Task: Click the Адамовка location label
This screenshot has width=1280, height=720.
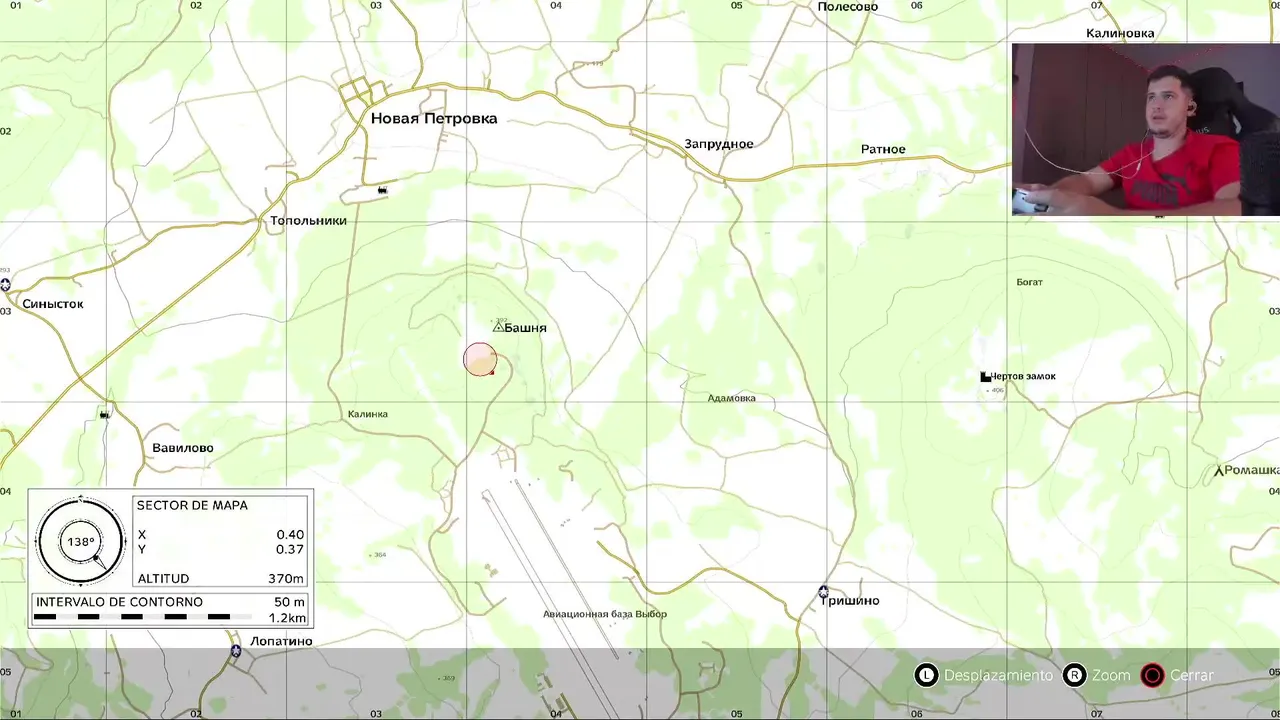Action: [732, 398]
